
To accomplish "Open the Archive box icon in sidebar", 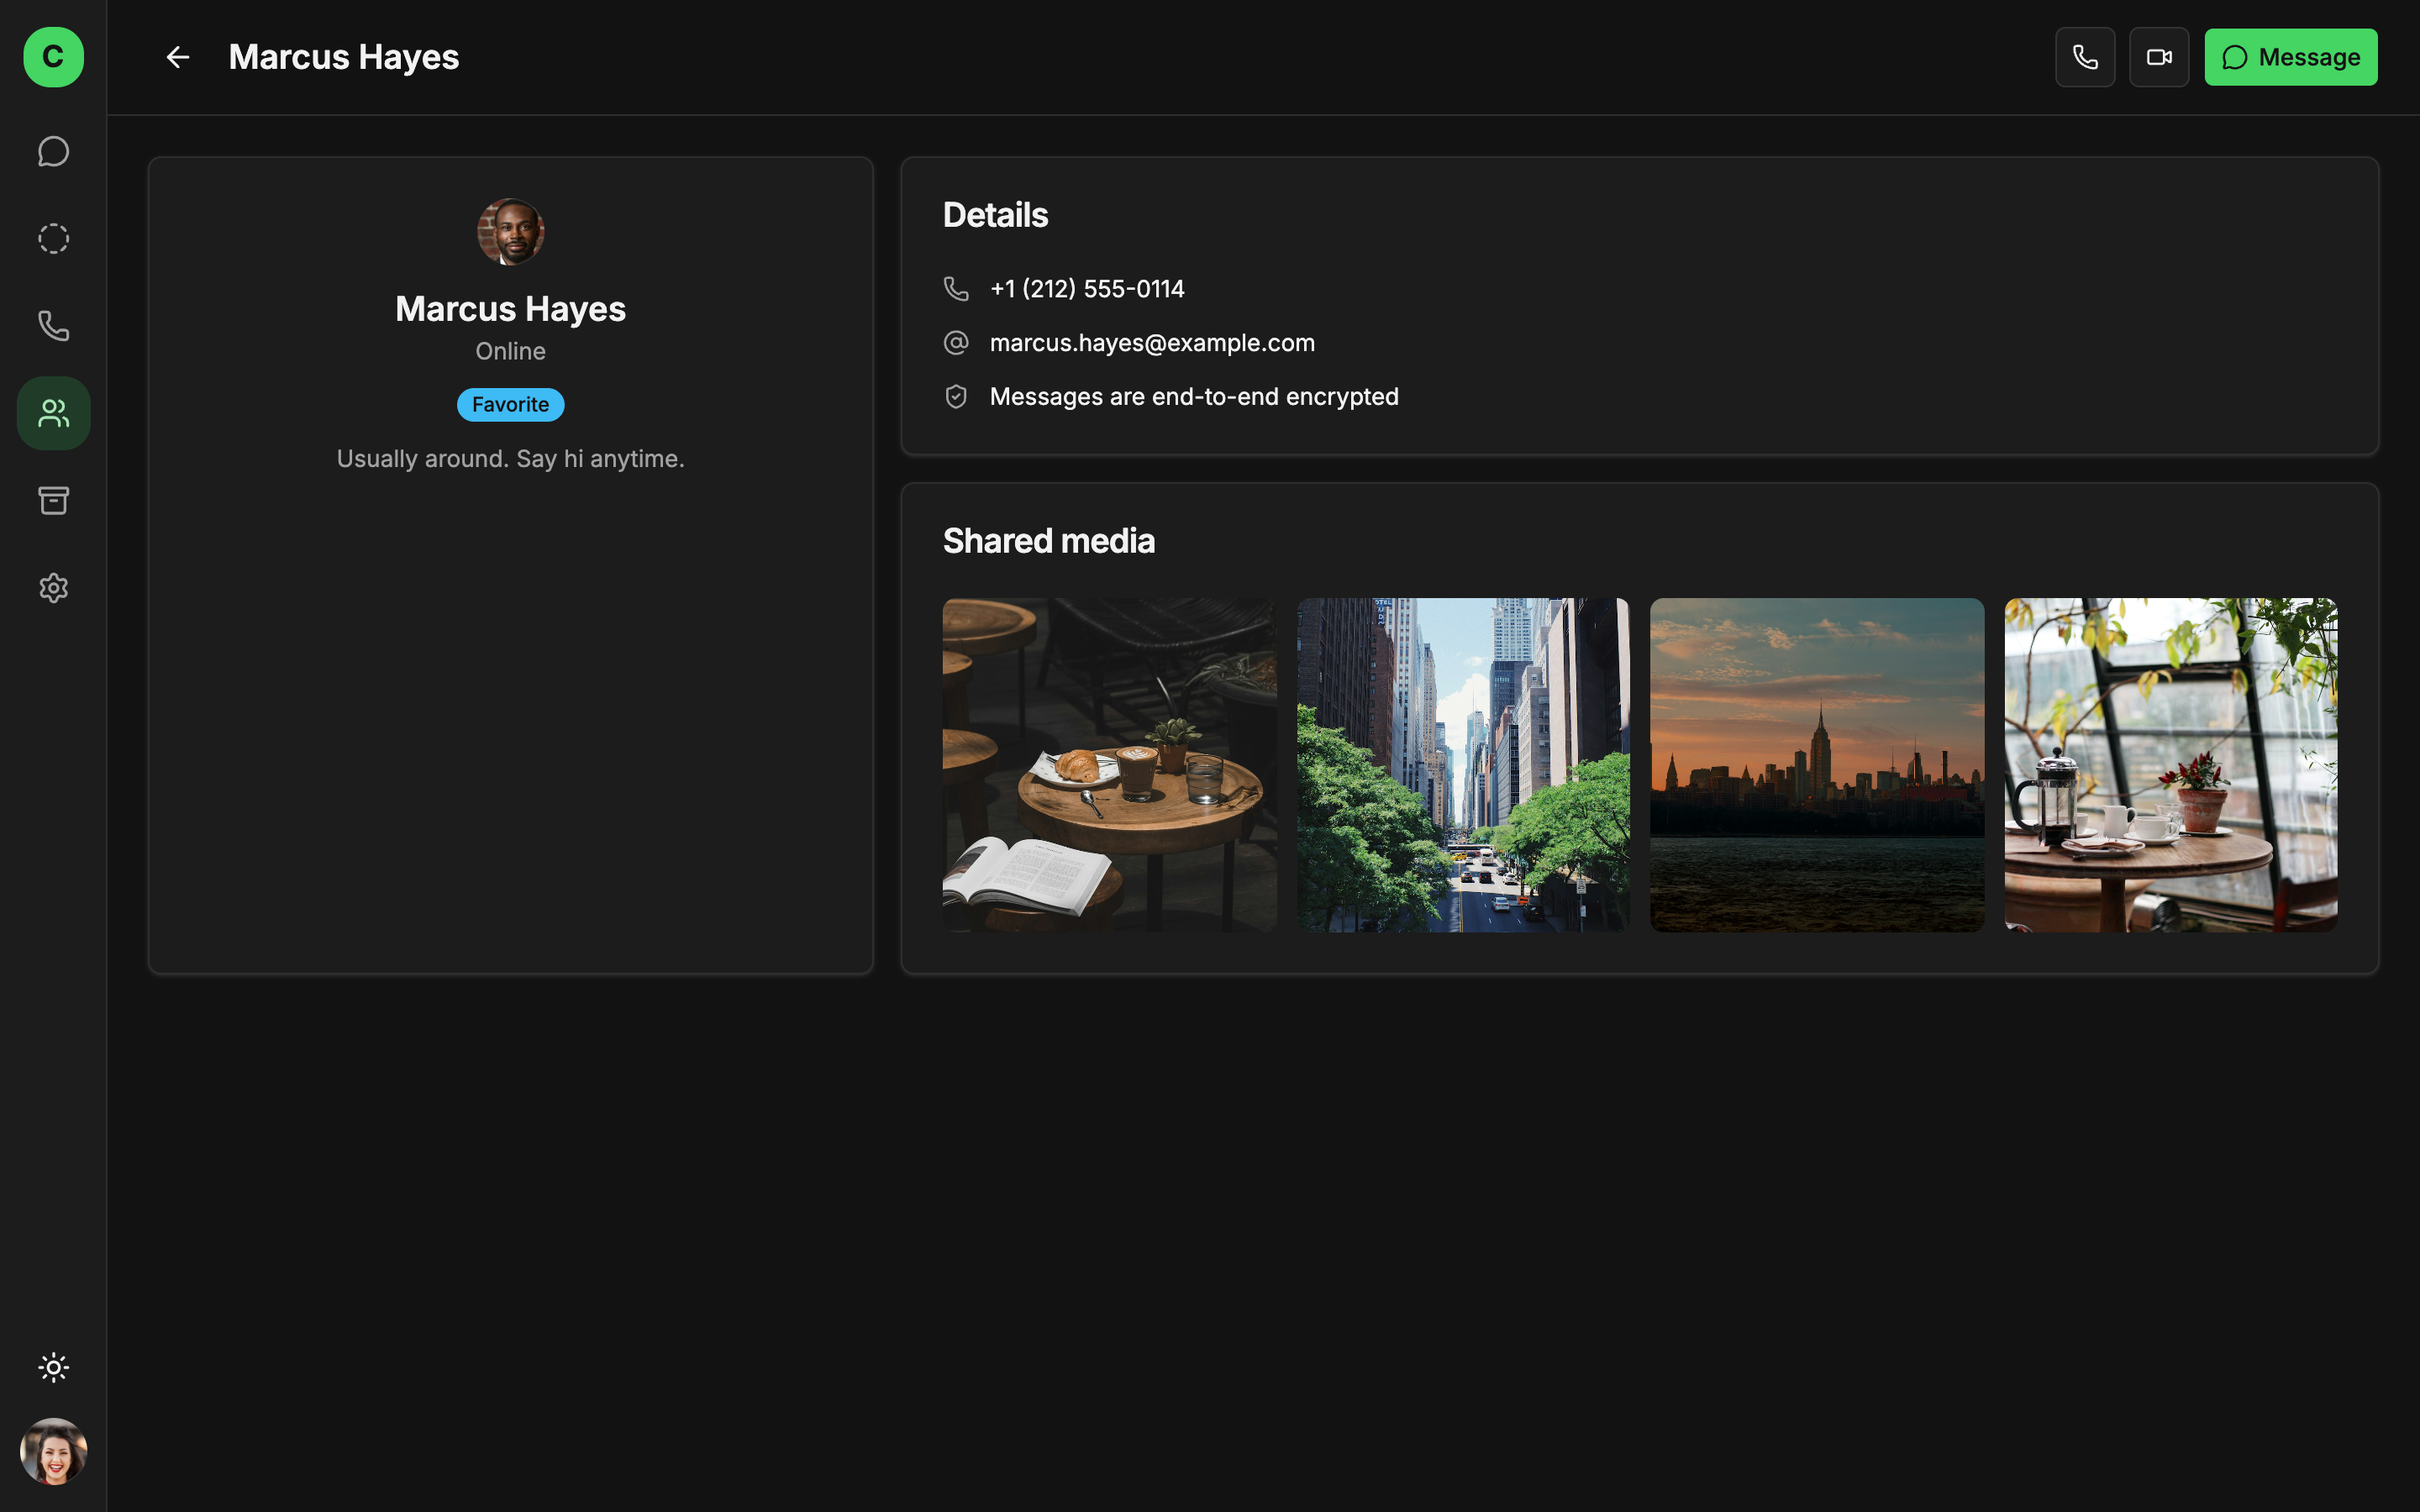I will click(53, 500).
